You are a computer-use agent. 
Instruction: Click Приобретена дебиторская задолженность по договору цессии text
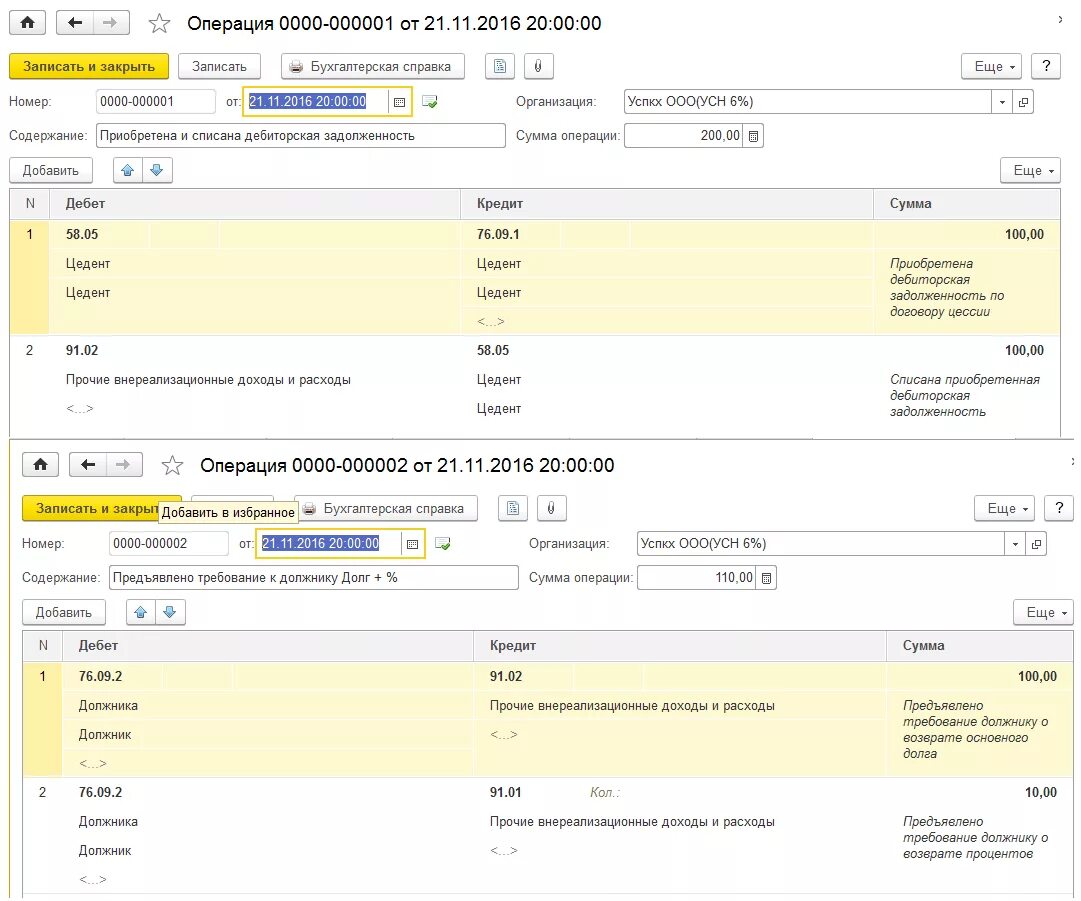click(947, 287)
